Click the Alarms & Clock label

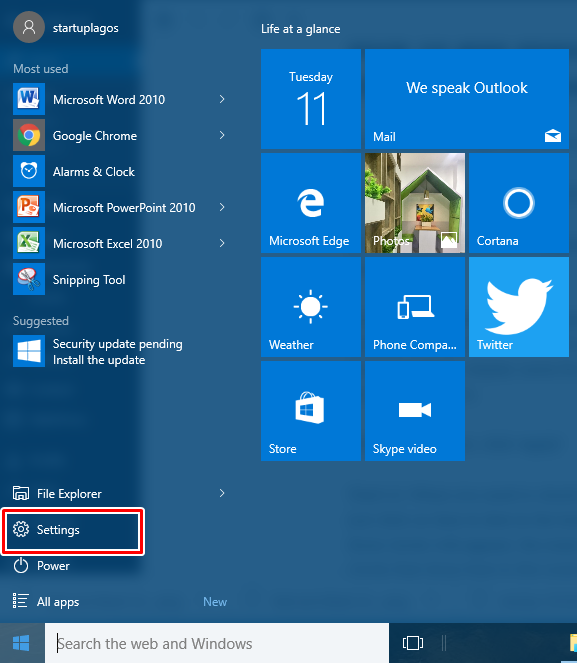point(93,172)
